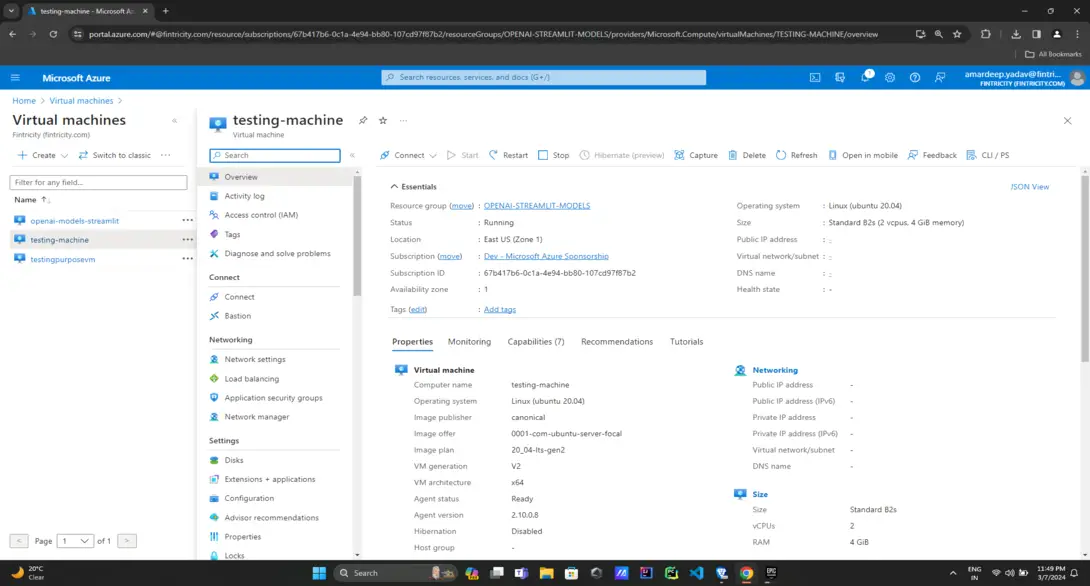The height and width of the screenshot is (586, 1090).
Task: Capture the virtual machine image
Action: coord(696,155)
